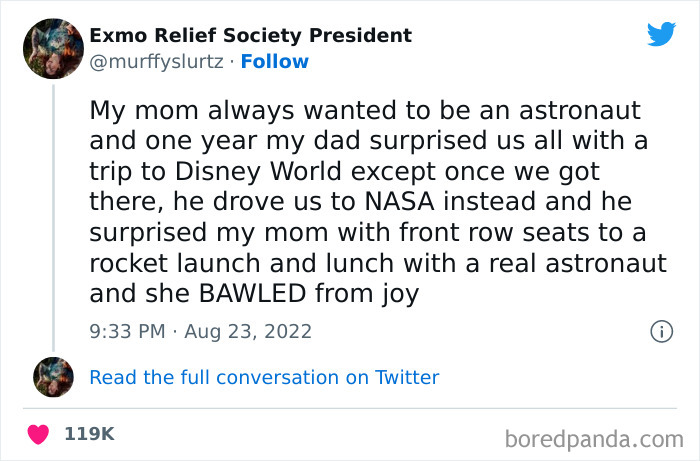
Task: Open the author's large profile avatar
Action: point(52,48)
